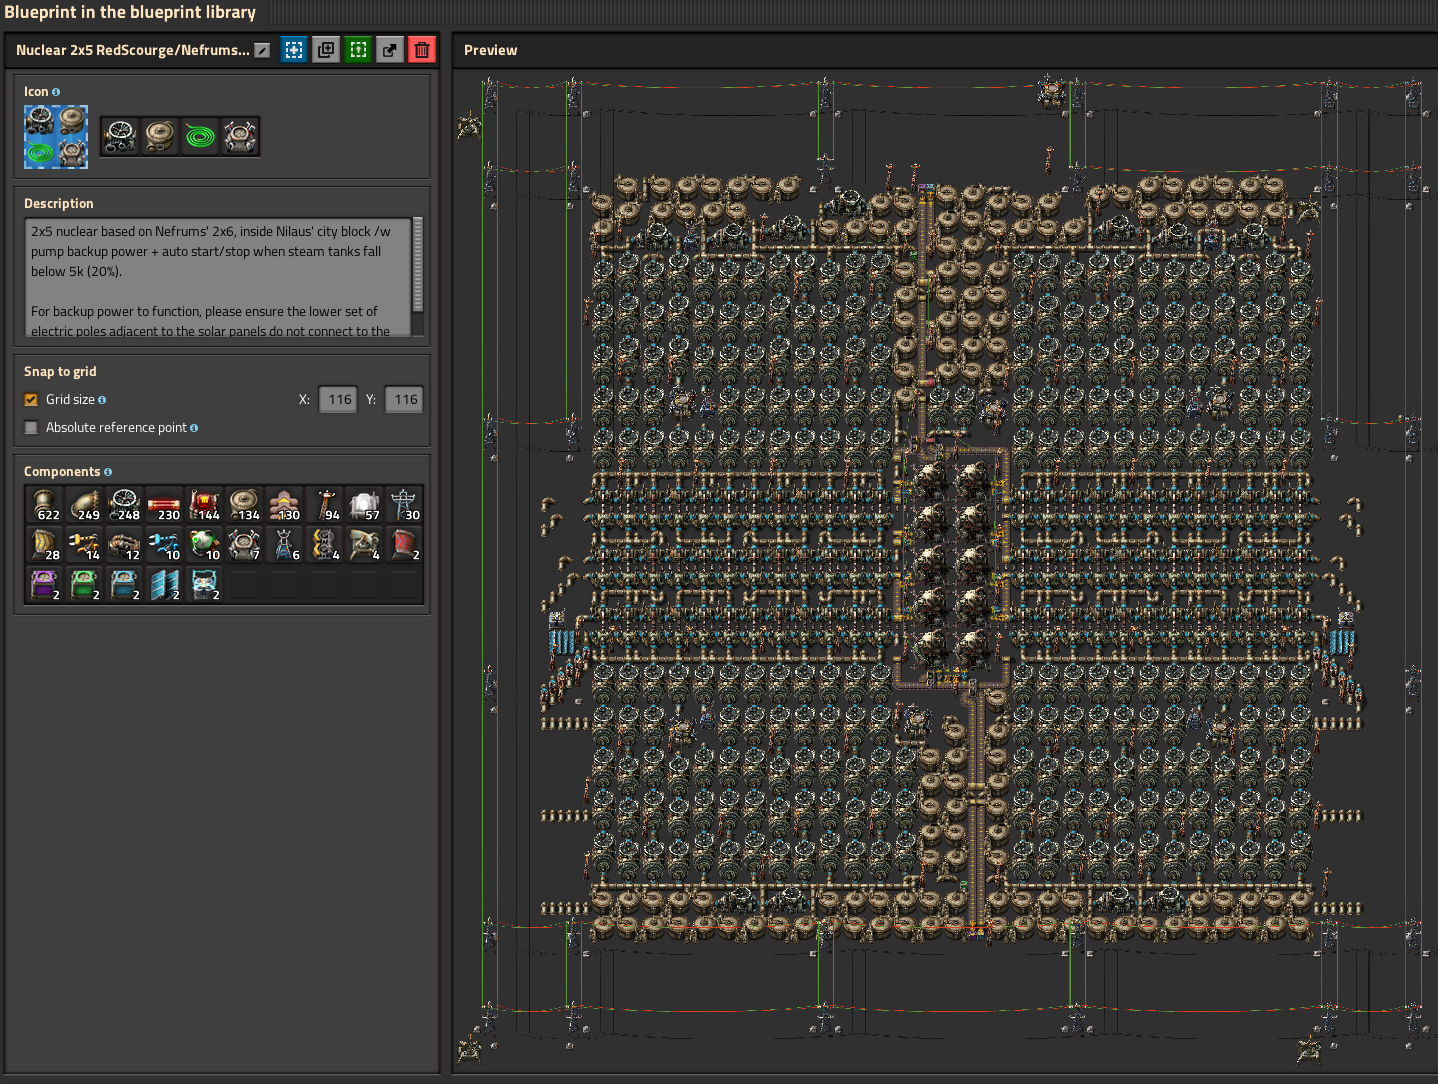This screenshot has width=1438, height=1084.
Task: Click the pipe component showing 622
Action: tap(44, 505)
